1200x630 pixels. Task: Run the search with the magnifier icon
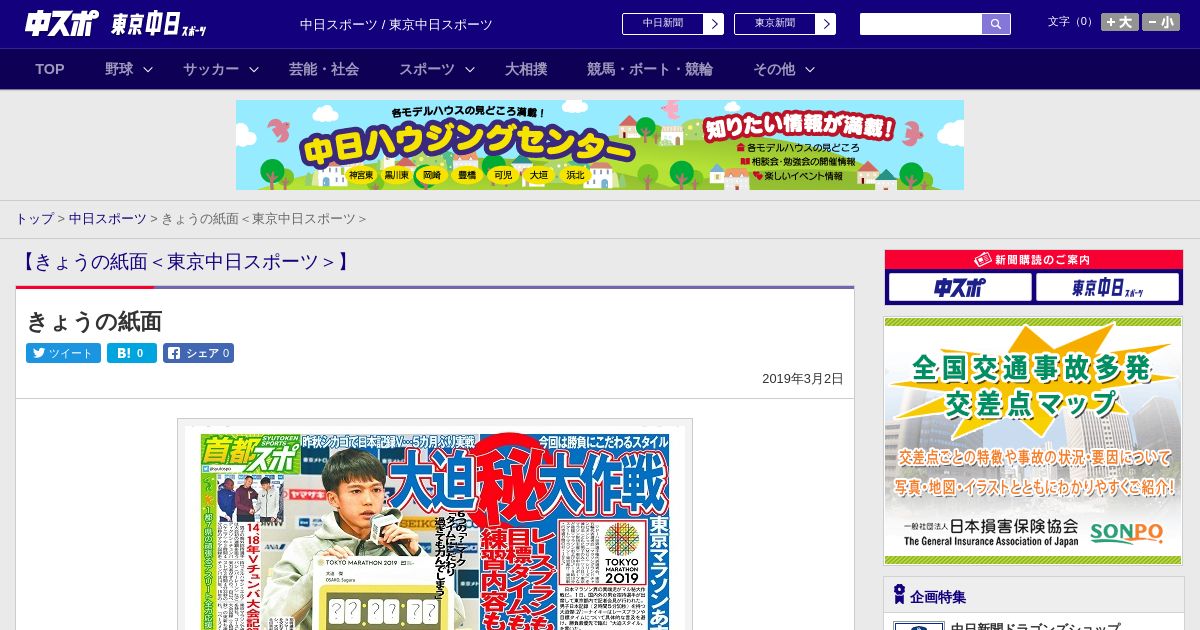[x=996, y=24]
